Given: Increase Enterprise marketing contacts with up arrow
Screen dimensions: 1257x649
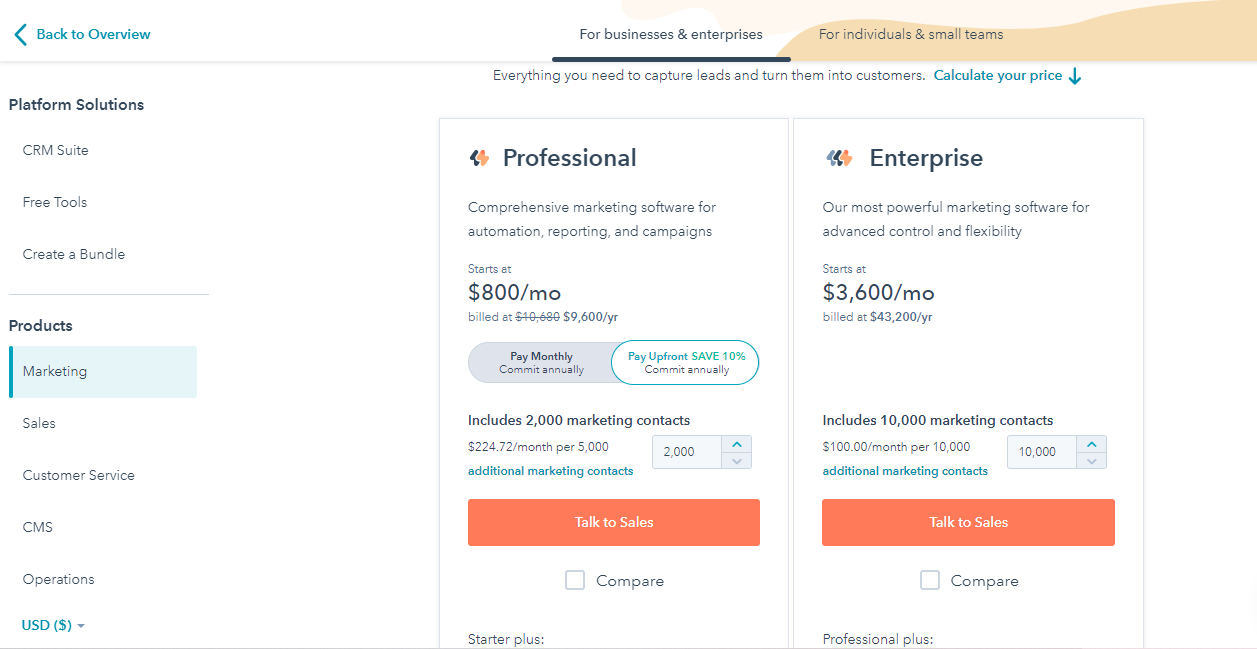Looking at the screenshot, I should tap(1092, 445).
